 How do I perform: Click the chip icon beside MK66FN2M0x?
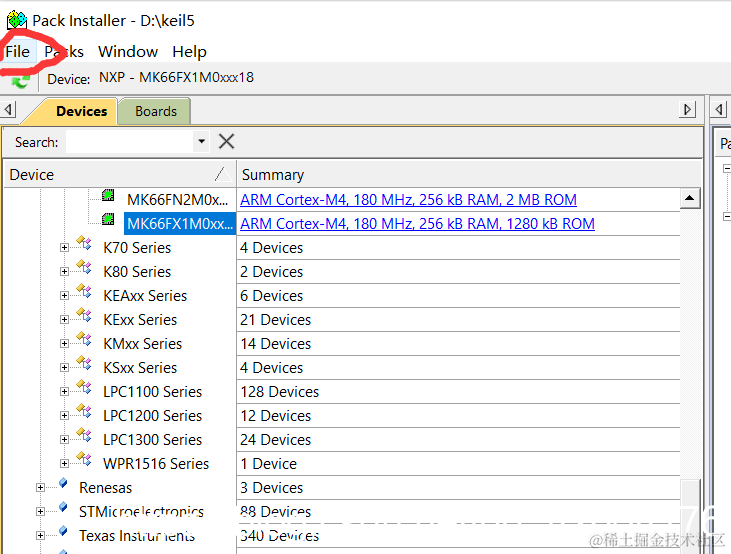108,195
